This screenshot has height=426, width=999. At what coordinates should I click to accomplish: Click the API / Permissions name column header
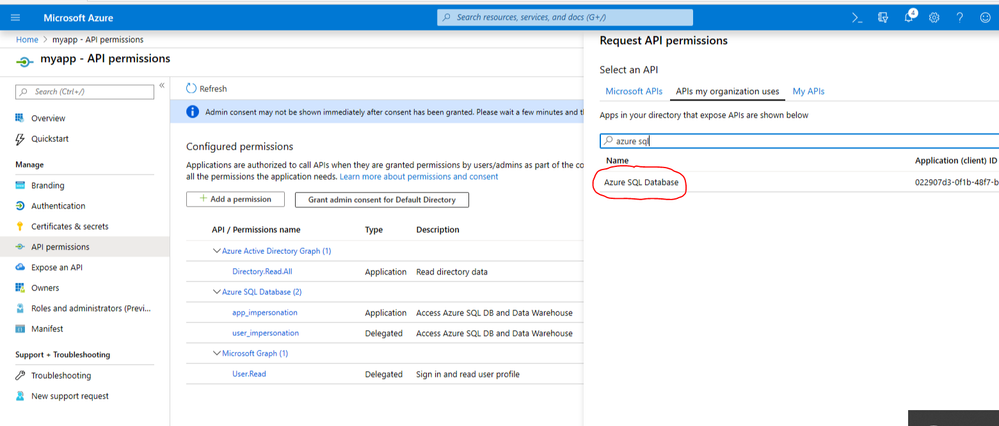[x=256, y=230]
